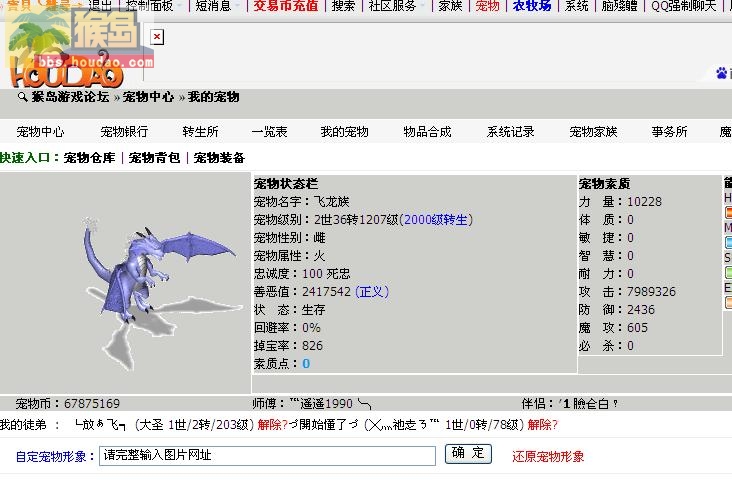732x483 pixels.
Task: Click the 伴侣 partner name
Action: click(x=588, y=403)
